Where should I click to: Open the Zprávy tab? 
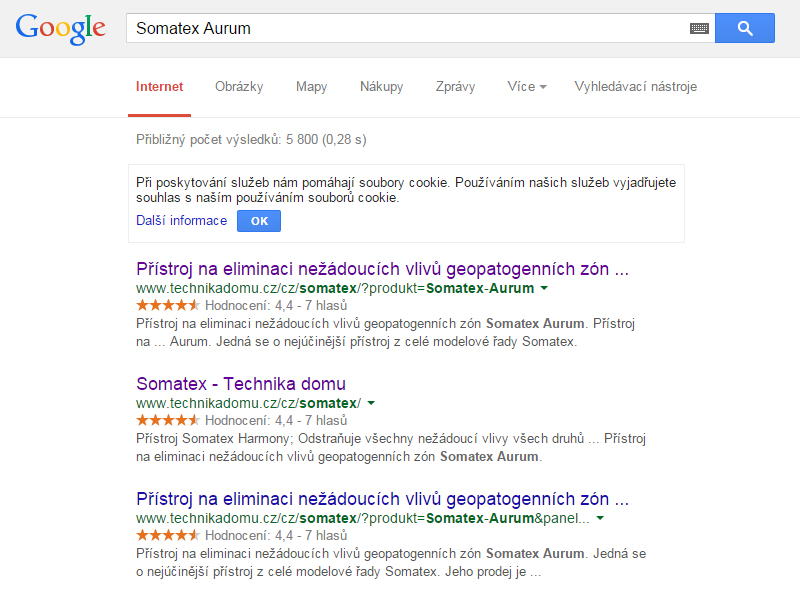point(455,87)
